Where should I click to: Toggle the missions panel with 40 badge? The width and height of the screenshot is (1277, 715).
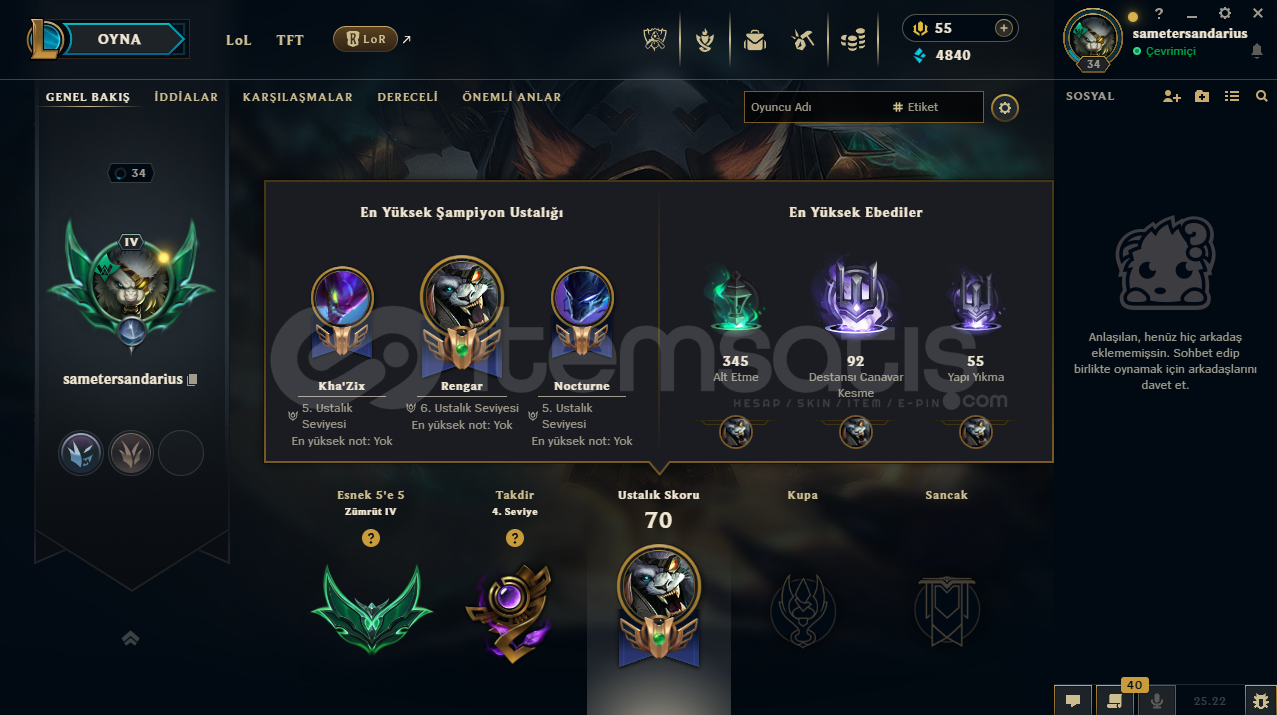1114,701
